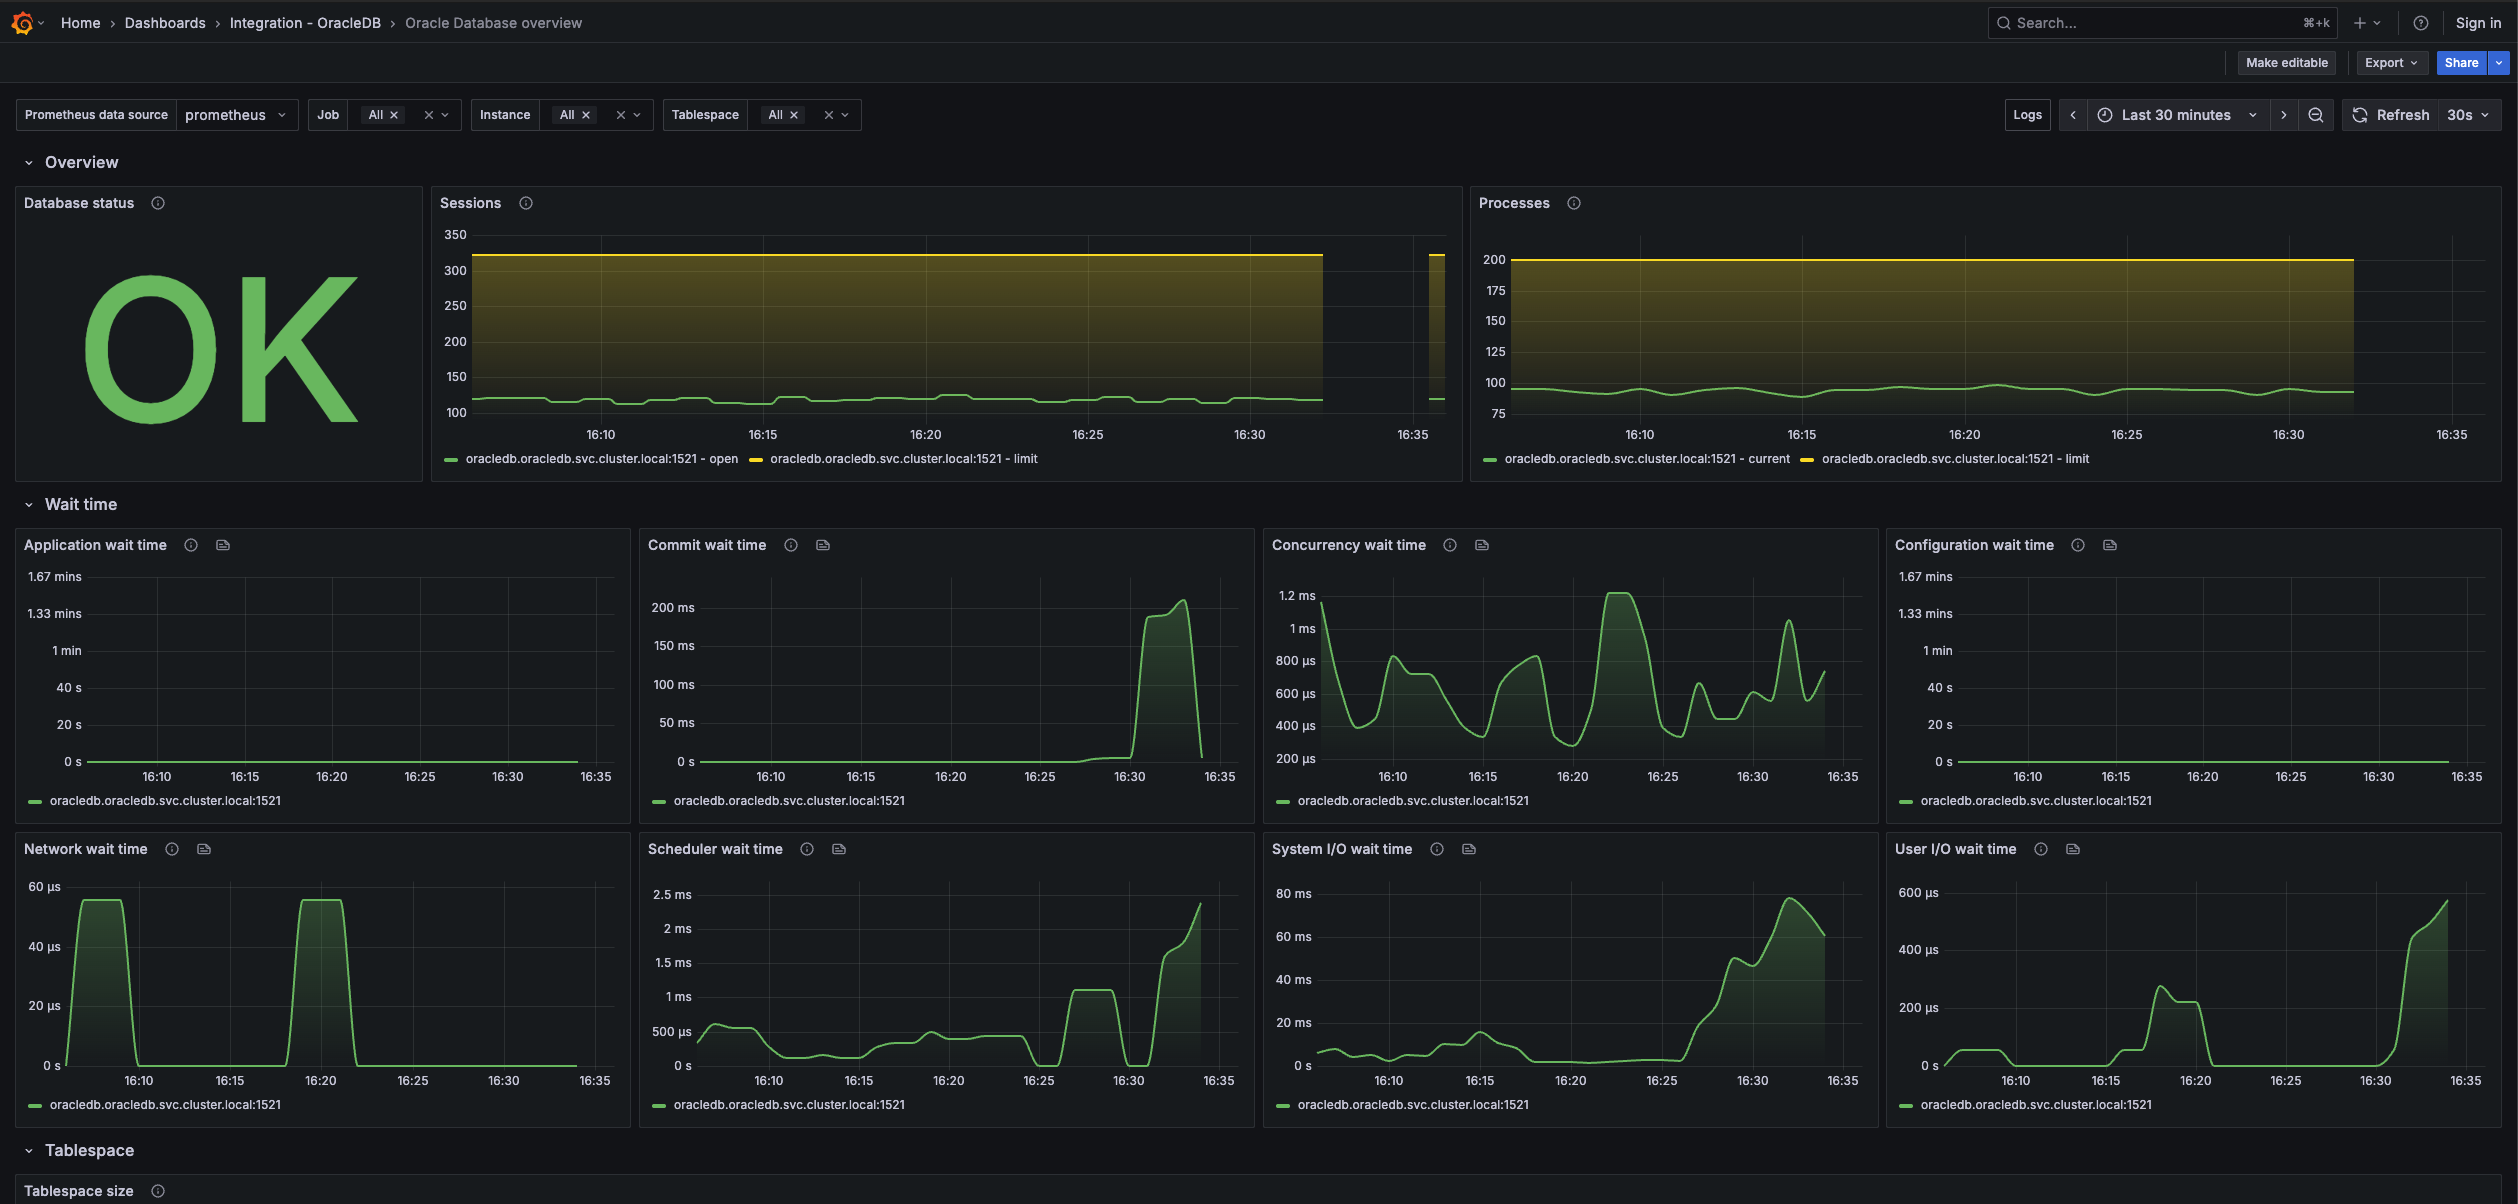Viewport: 2518px width, 1204px height.
Task: Toggle the series in Network wait time legend
Action: [166, 1105]
